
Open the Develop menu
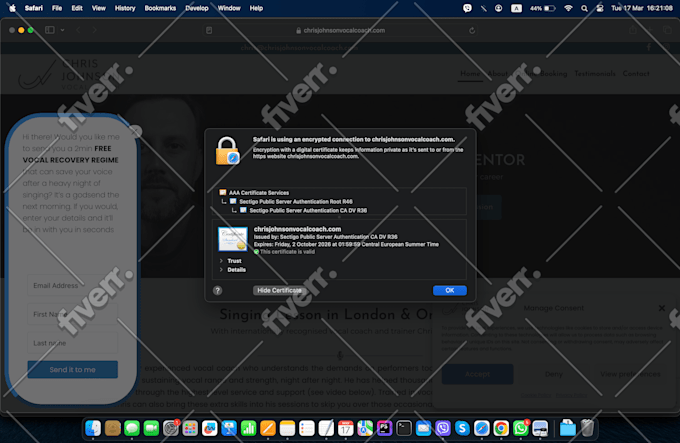(197, 8)
